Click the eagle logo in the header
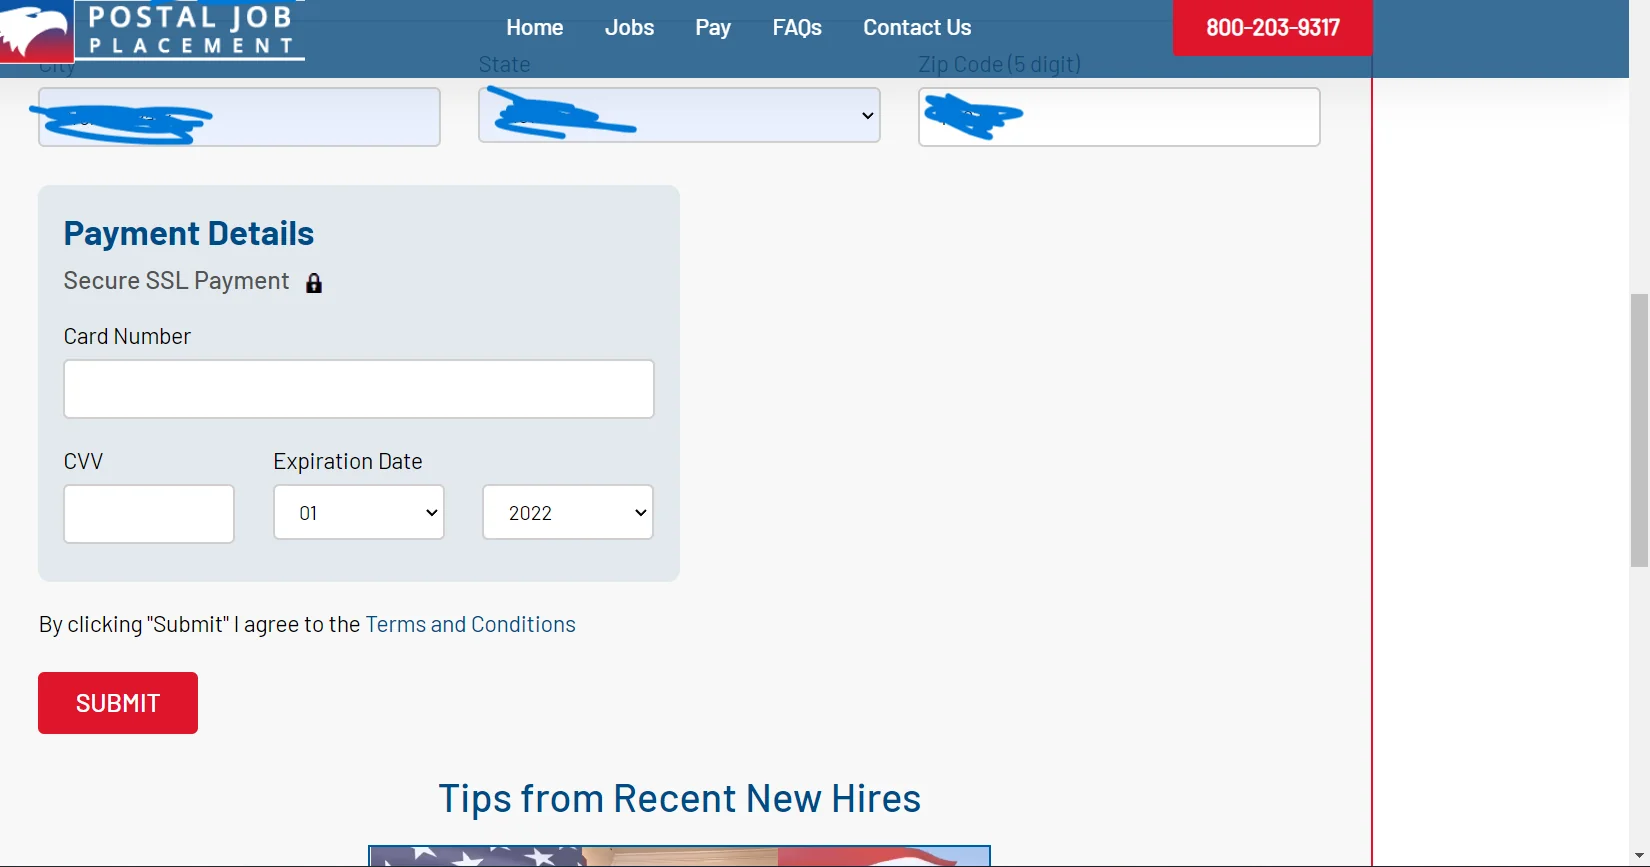The width and height of the screenshot is (1650, 867). (36, 30)
